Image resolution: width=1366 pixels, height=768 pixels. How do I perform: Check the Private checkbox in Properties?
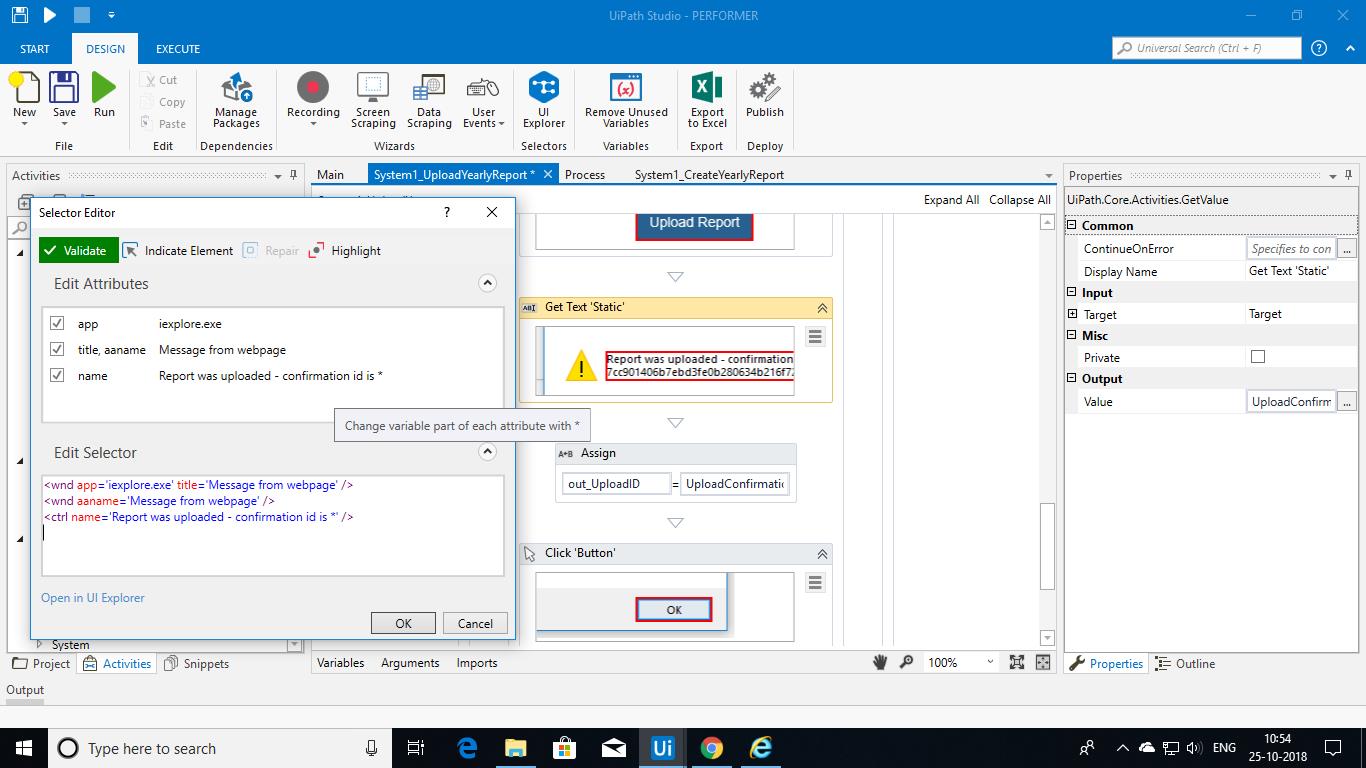click(1258, 357)
